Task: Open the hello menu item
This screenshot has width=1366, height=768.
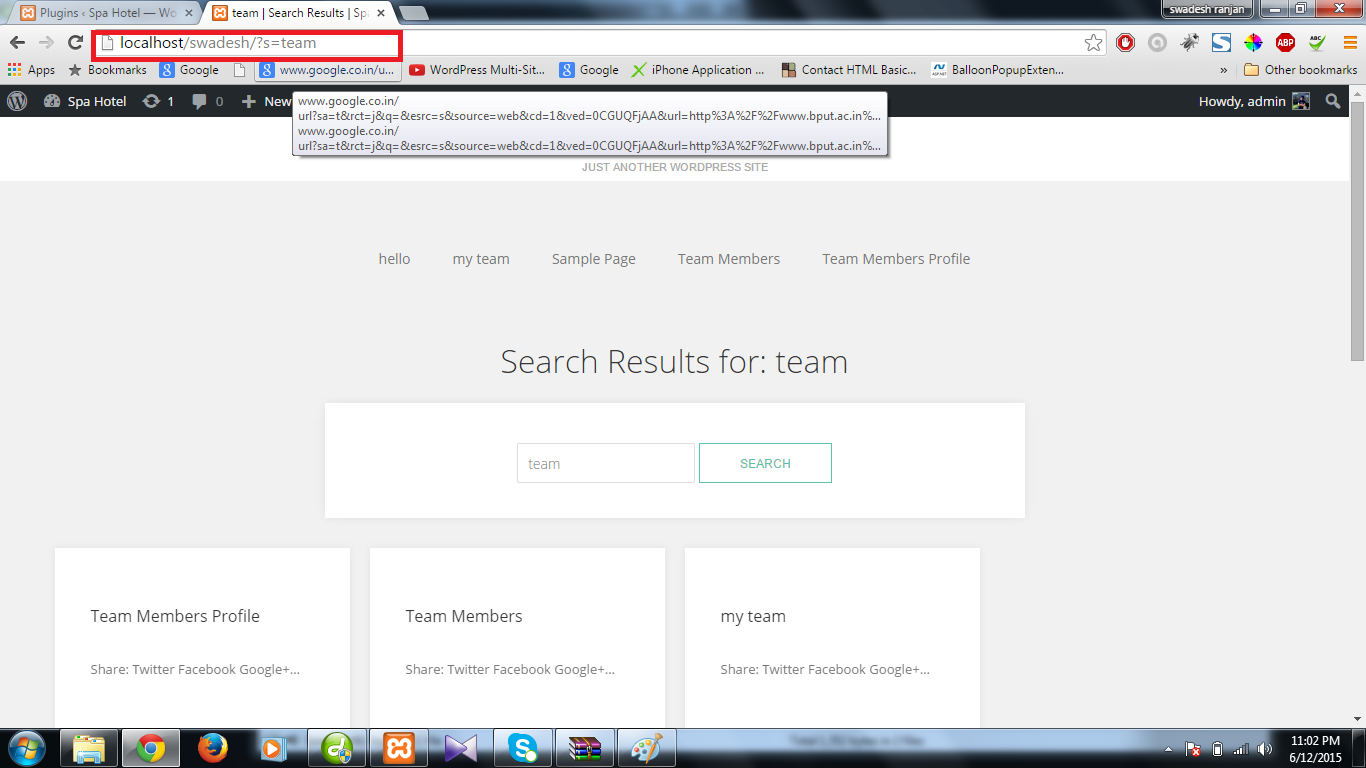Action: point(394,259)
